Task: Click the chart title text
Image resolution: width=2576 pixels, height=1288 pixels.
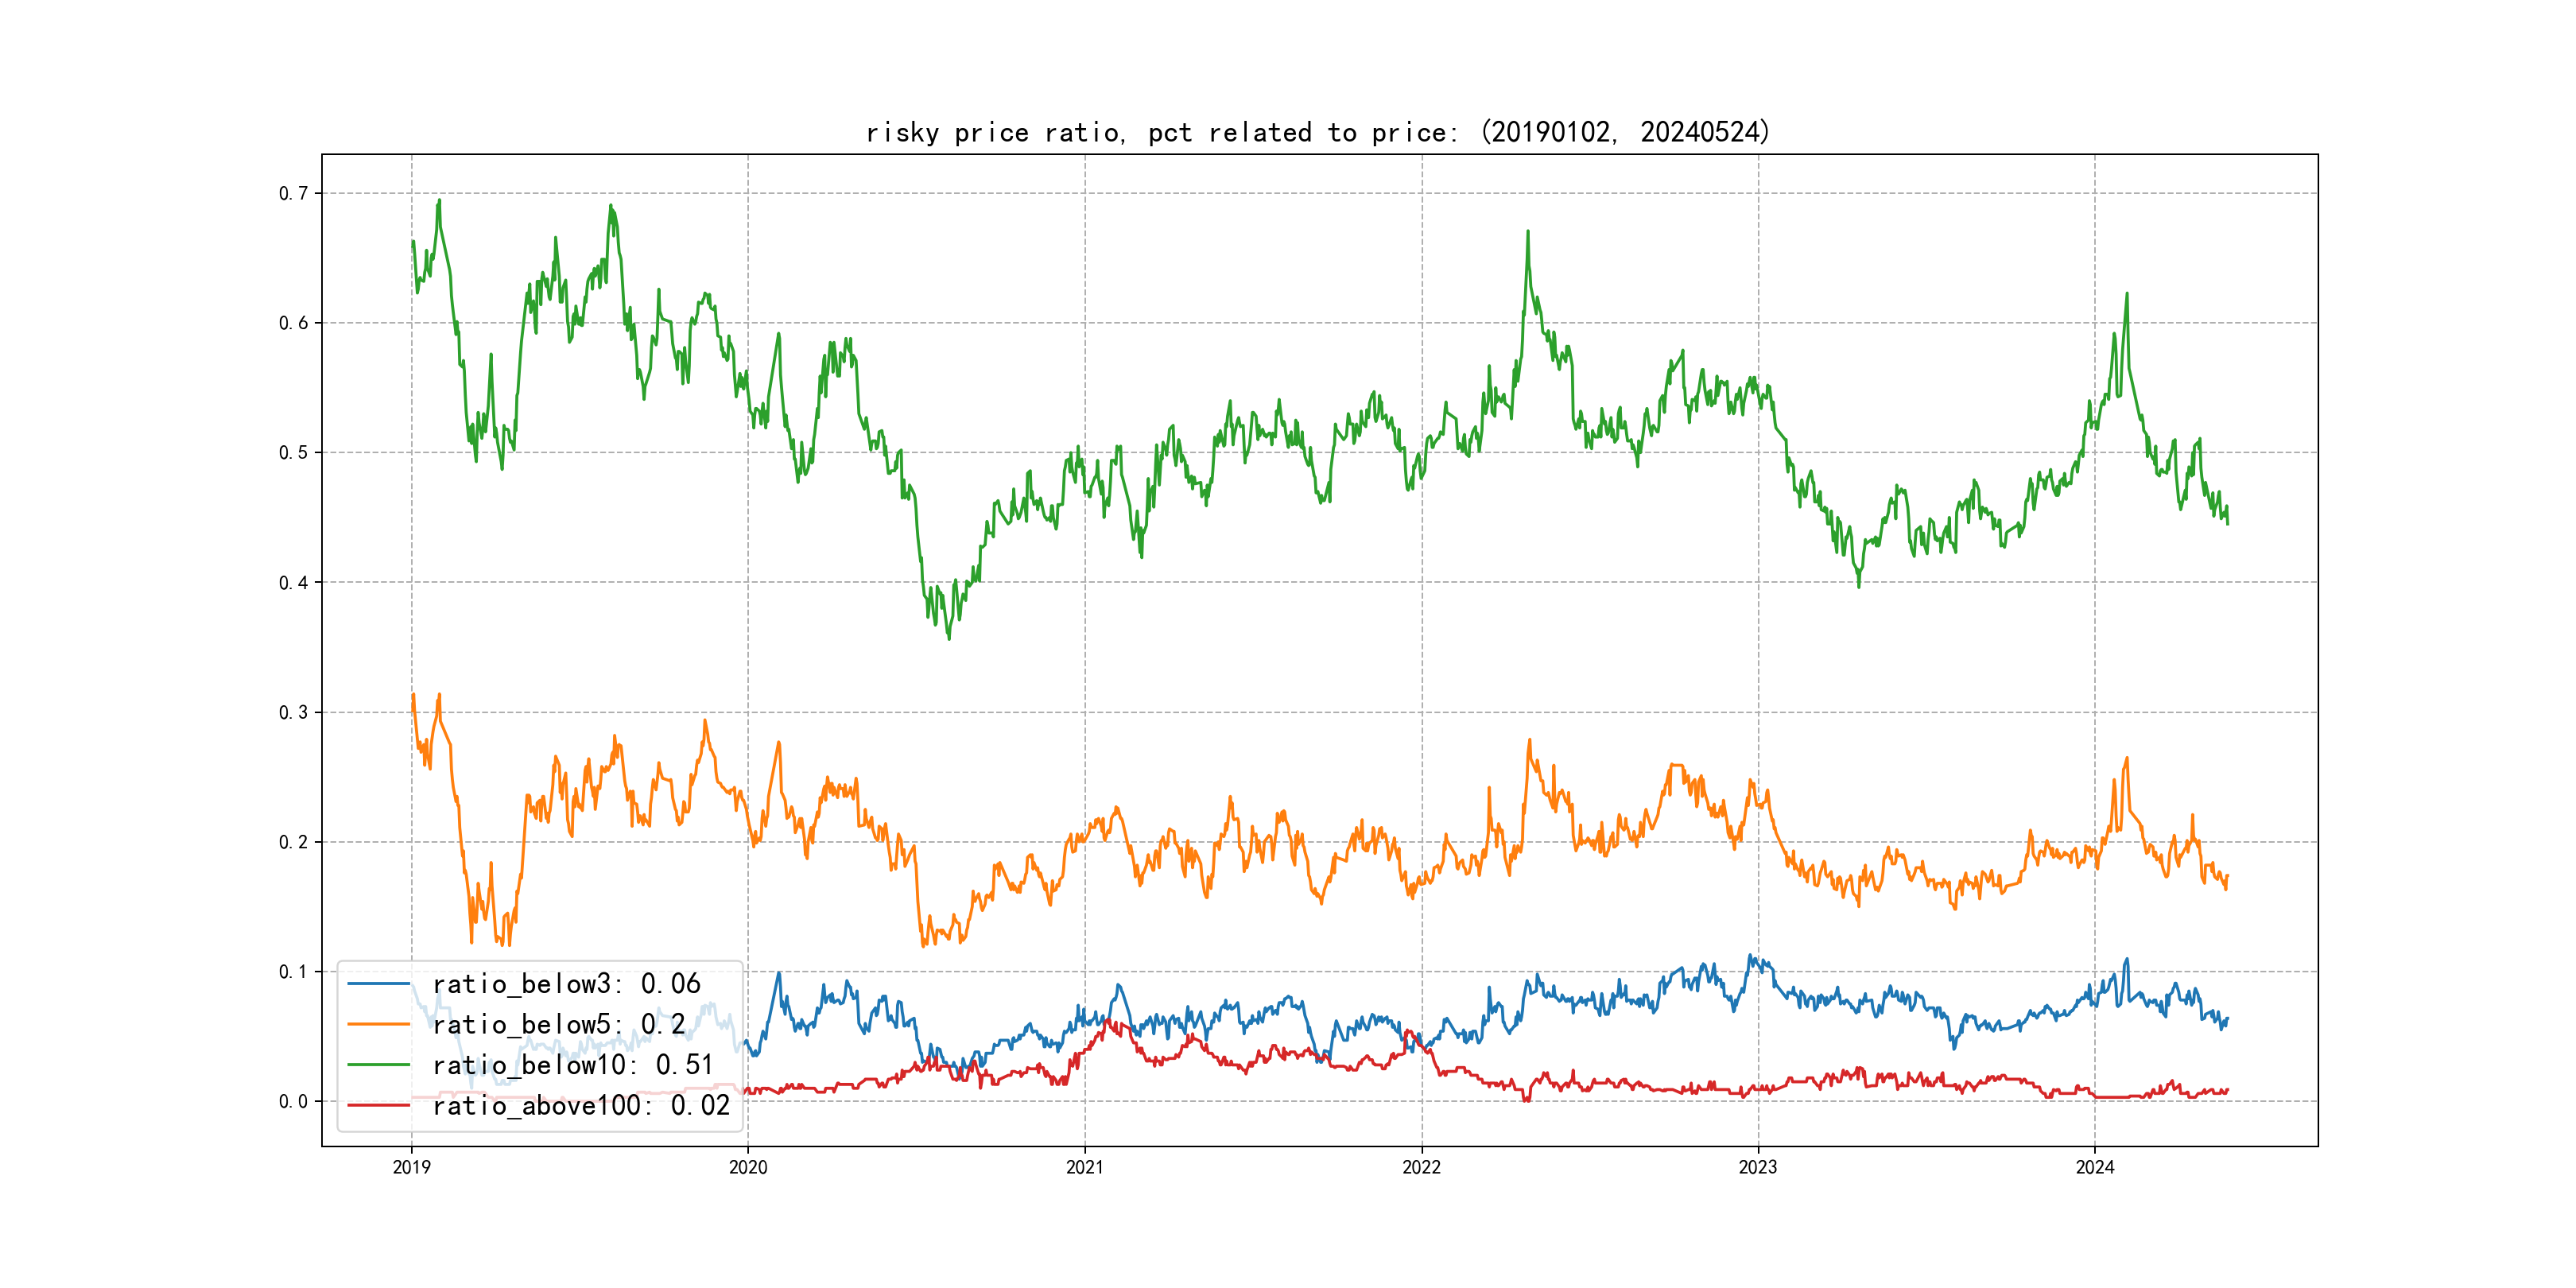Action: click(x=1318, y=132)
